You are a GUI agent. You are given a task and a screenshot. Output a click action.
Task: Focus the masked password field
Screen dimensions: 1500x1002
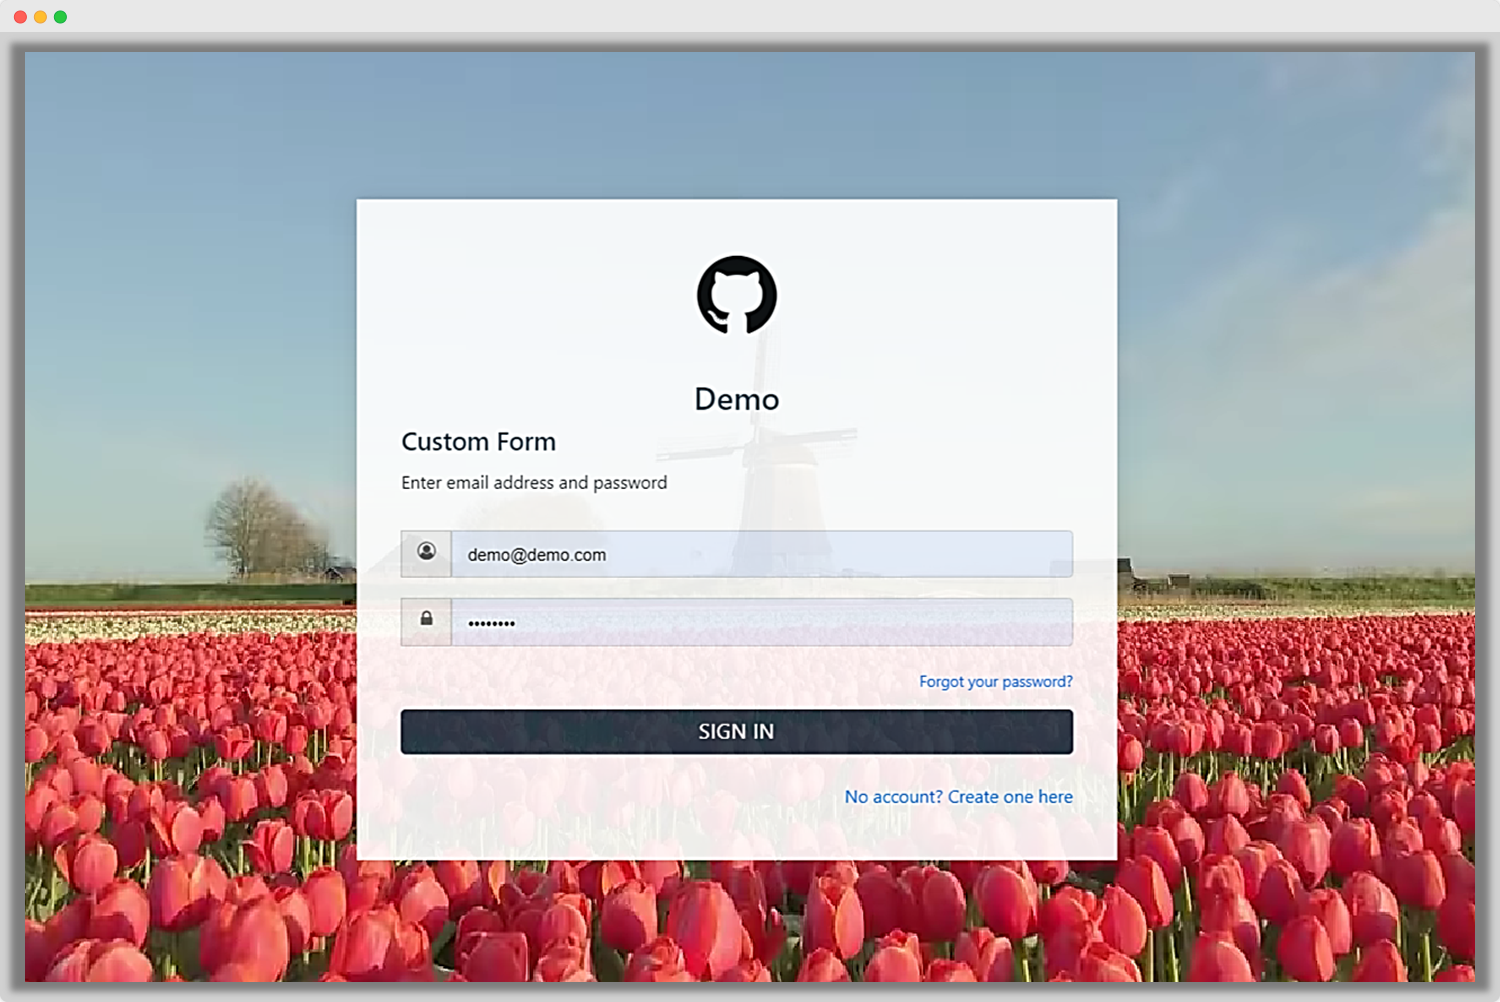[760, 622]
